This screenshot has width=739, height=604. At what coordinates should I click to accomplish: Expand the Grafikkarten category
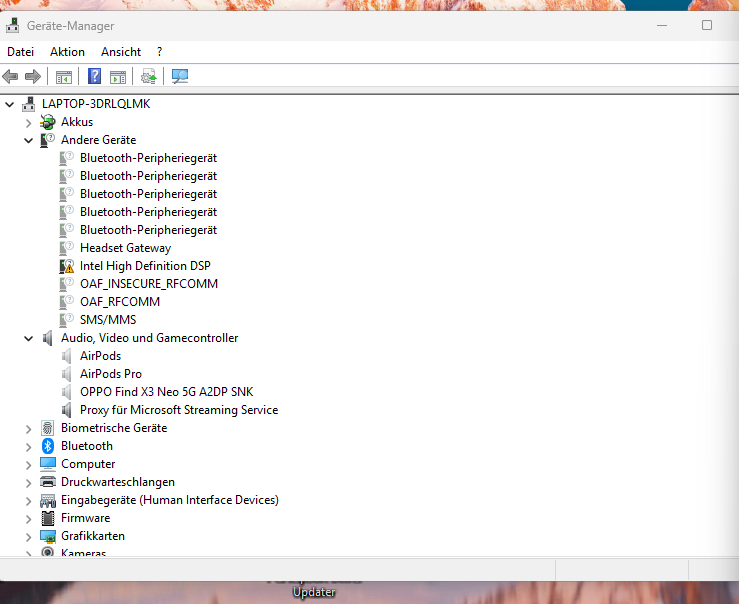pyautogui.click(x=28, y=537)
